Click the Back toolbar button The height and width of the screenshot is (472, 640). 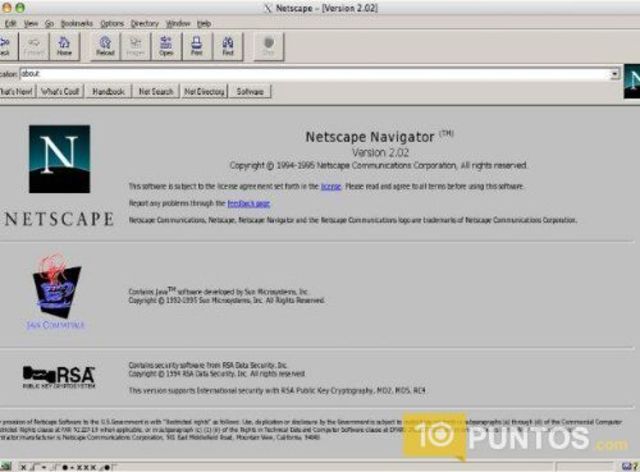point(7,47)
